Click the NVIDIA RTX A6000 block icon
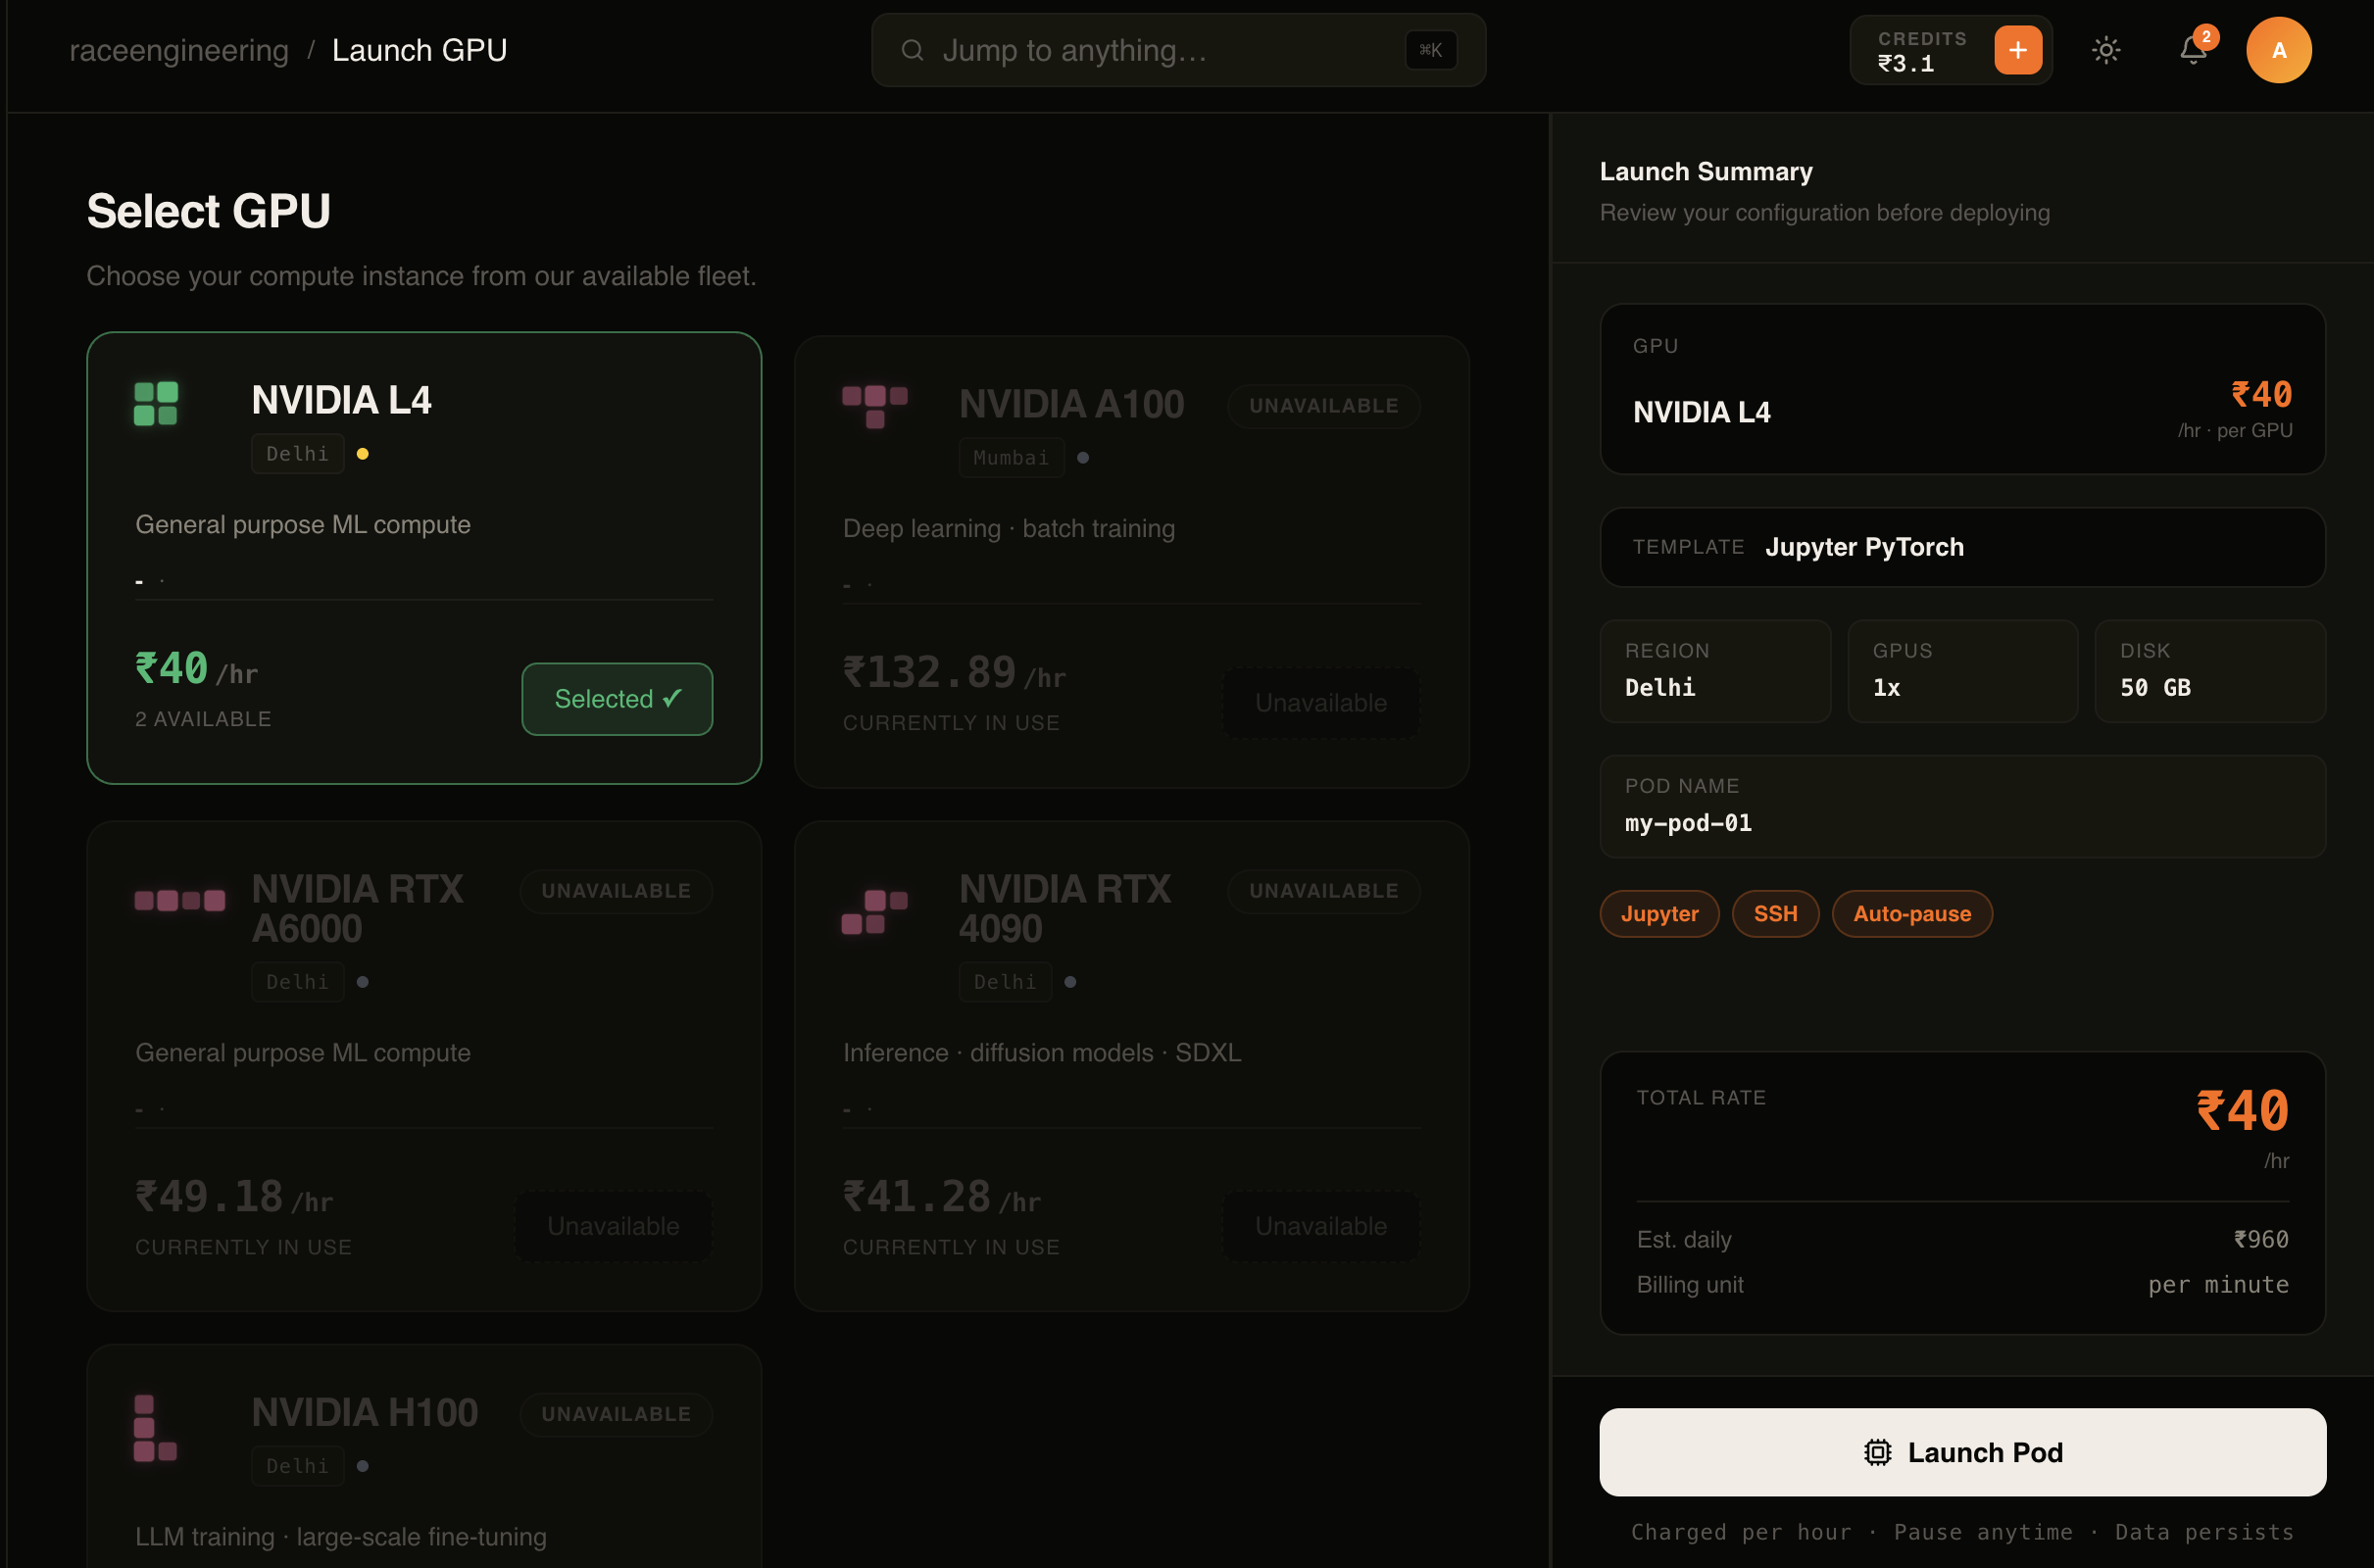2374x1568 pixels. [180, 900]
